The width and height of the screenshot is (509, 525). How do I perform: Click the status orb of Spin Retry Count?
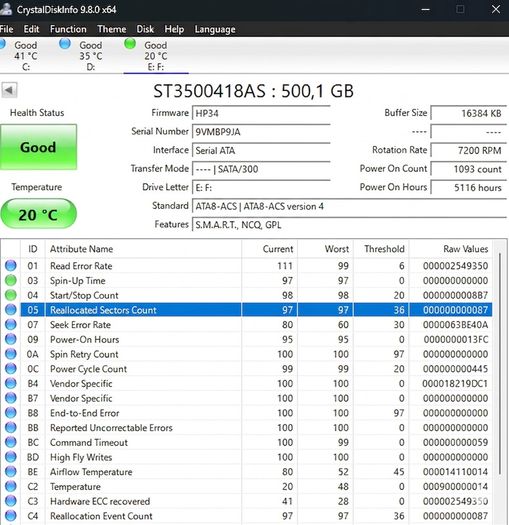[11, 354]
